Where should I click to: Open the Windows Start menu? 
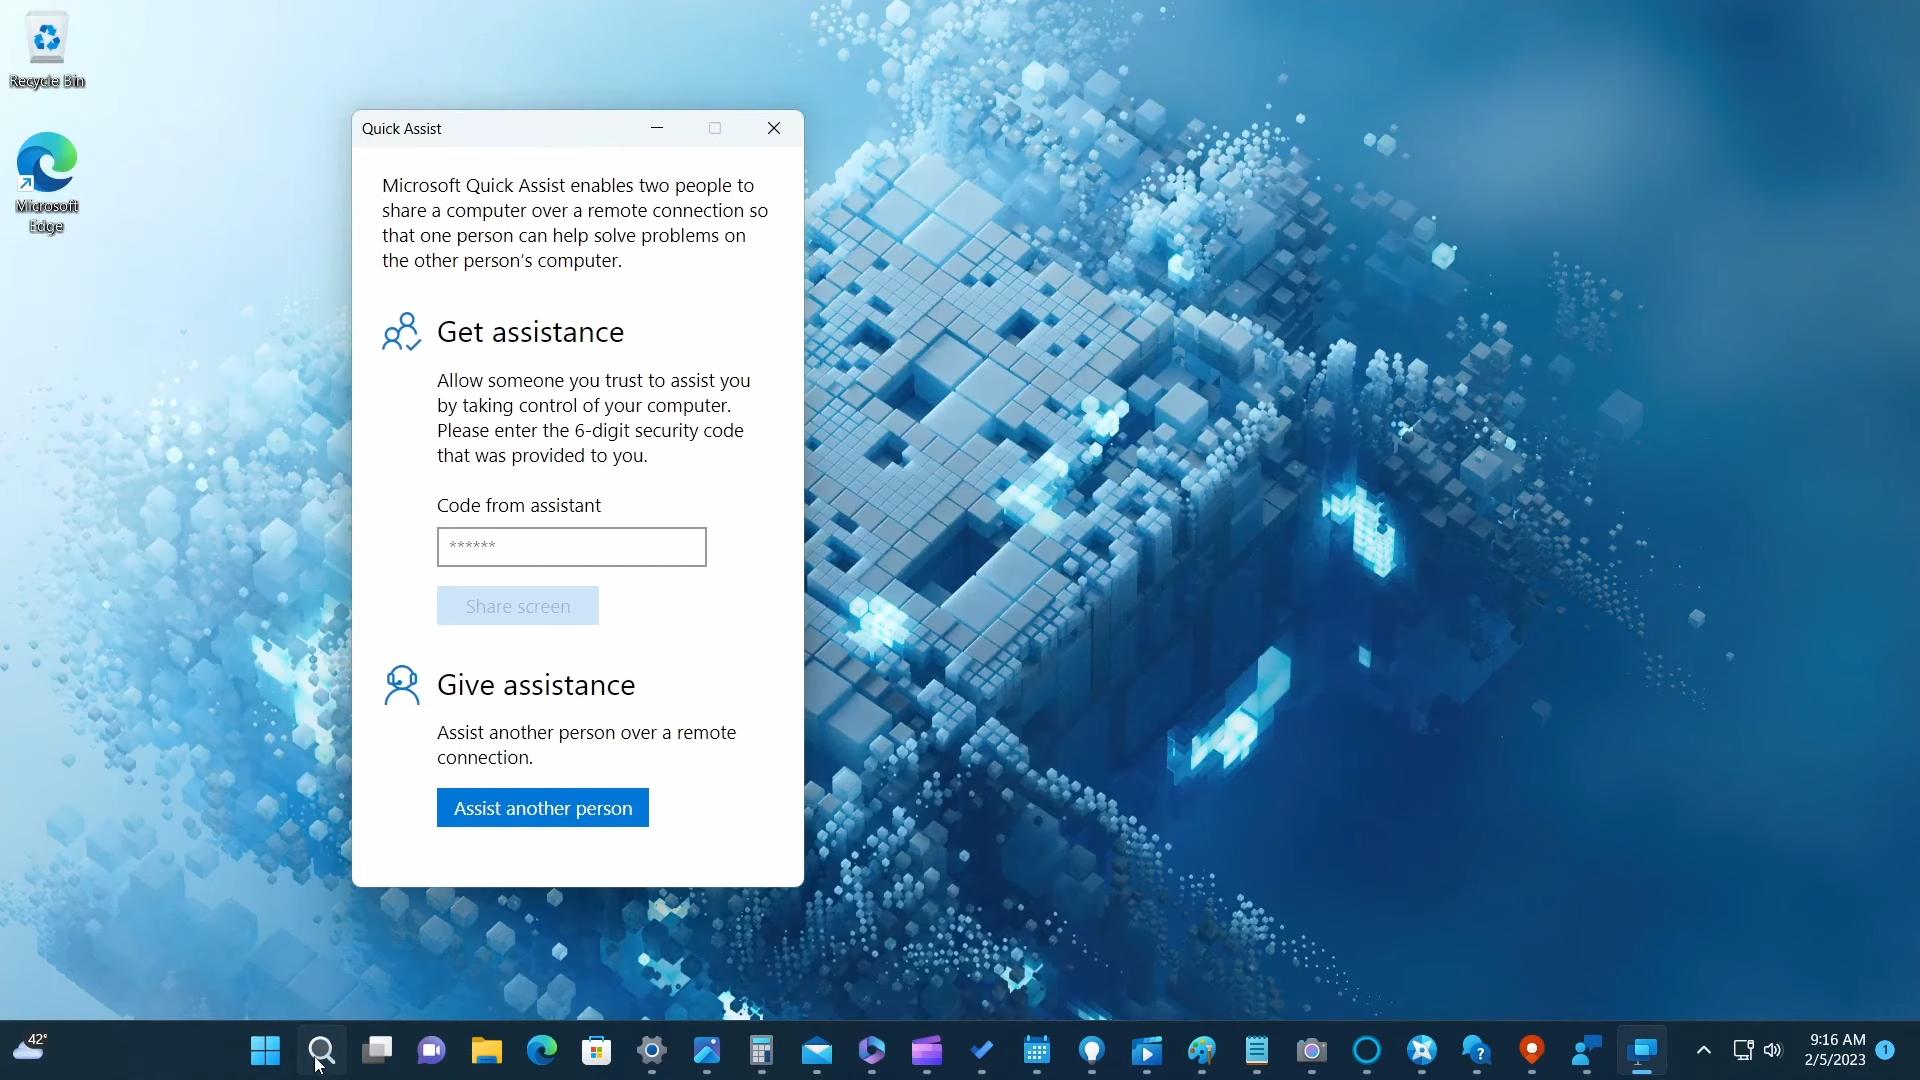tap(265, 1051)
